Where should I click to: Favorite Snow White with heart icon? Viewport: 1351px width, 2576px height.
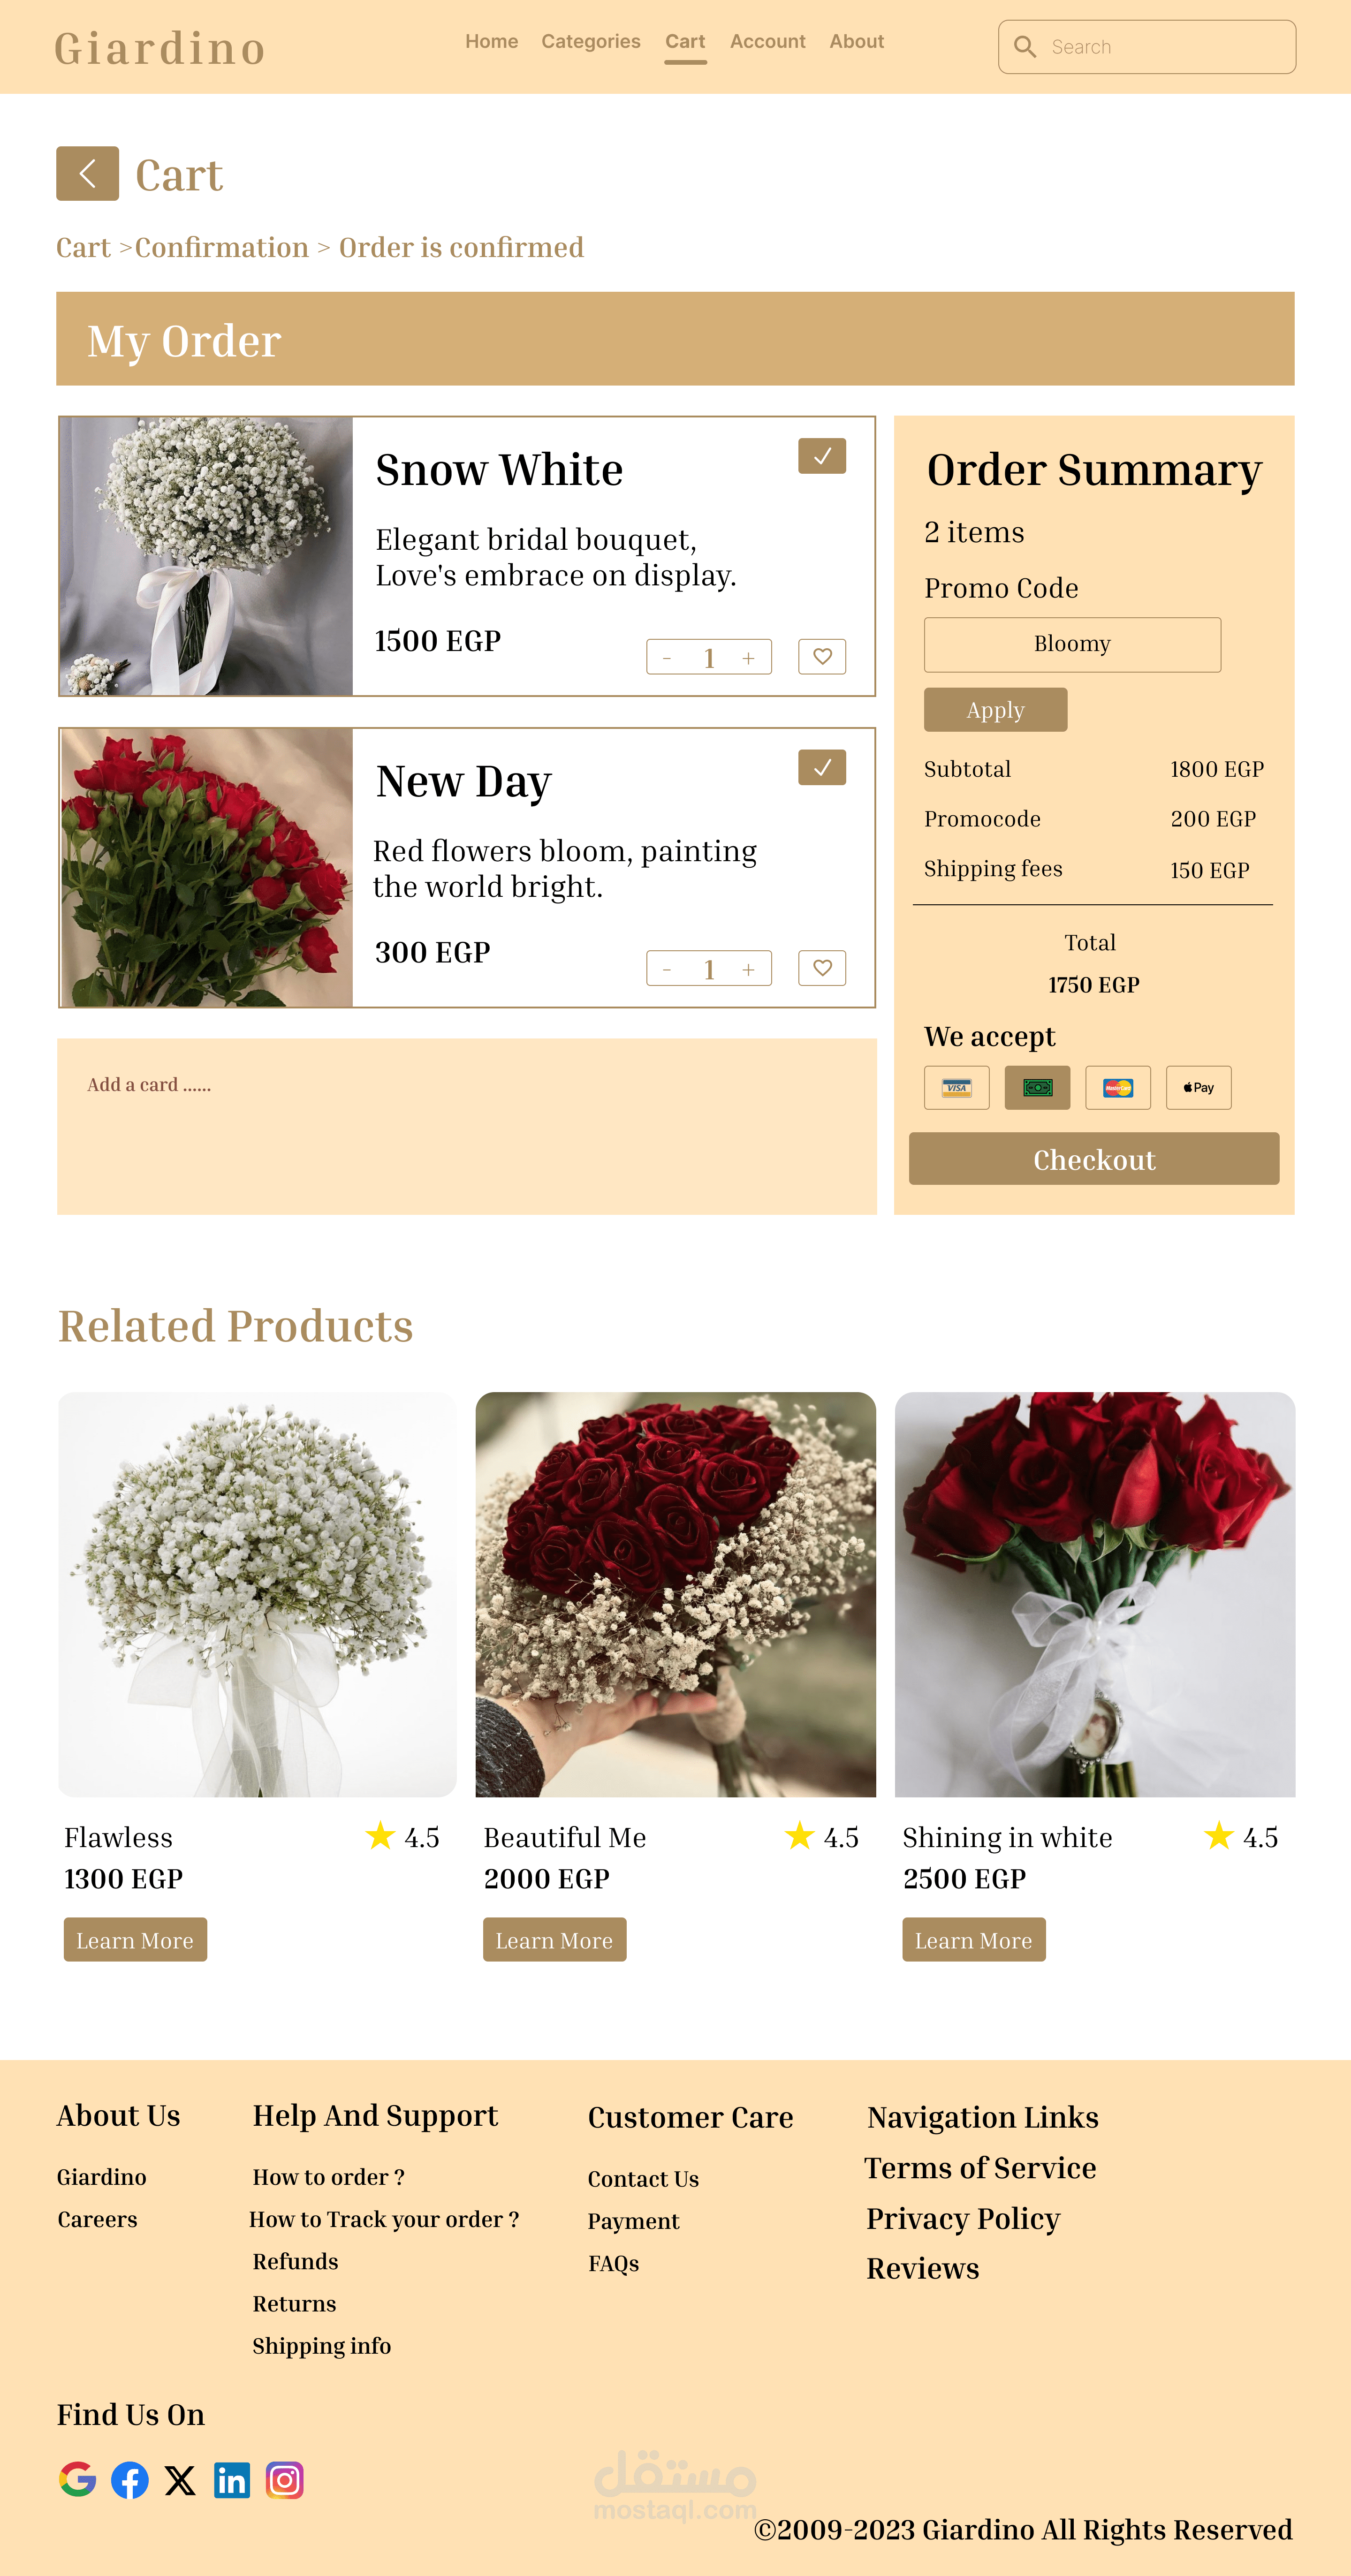point(822,656)
